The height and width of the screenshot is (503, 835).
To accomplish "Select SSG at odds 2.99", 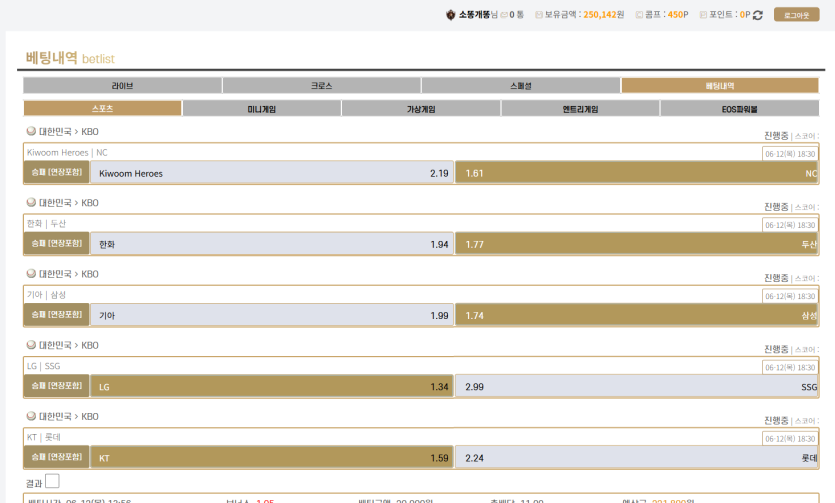I will [637, 386].
